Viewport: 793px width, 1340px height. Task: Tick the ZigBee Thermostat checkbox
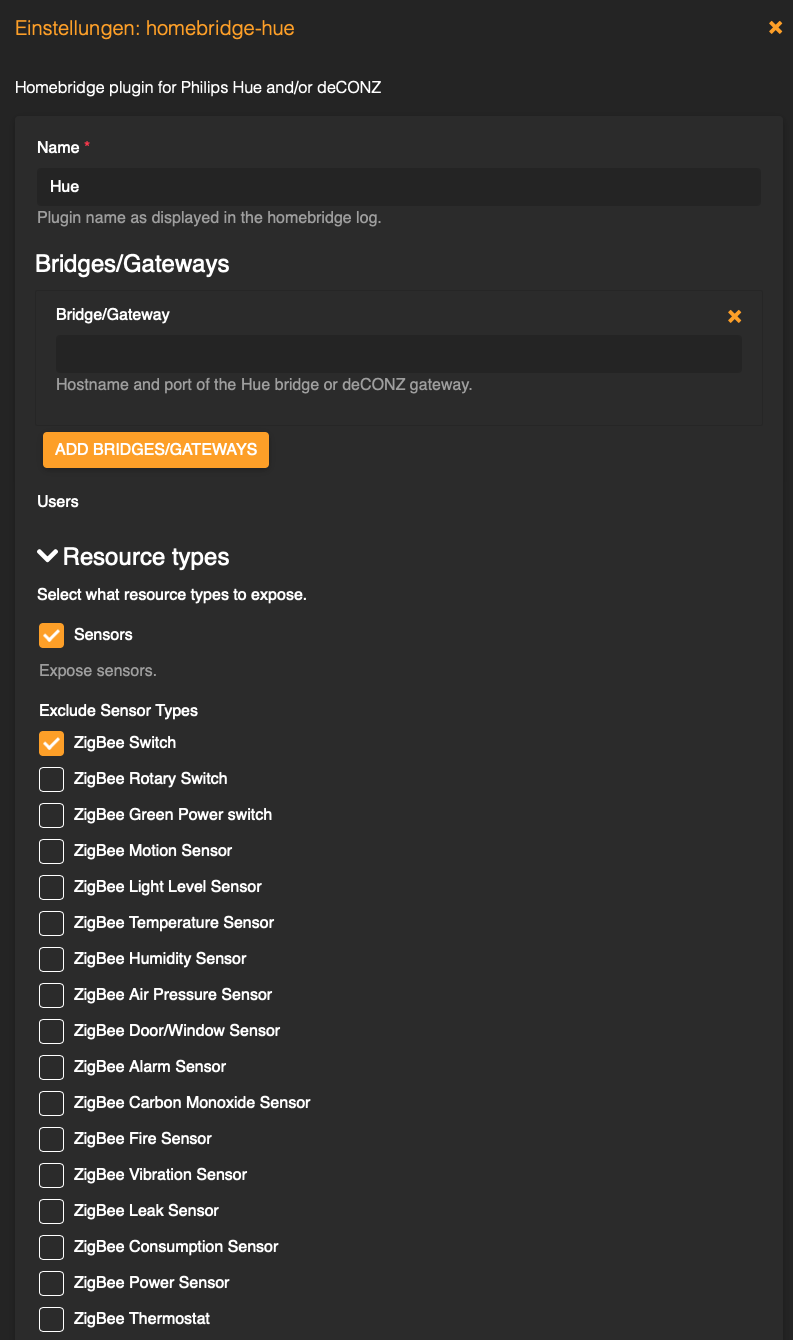click(51, 1319)
